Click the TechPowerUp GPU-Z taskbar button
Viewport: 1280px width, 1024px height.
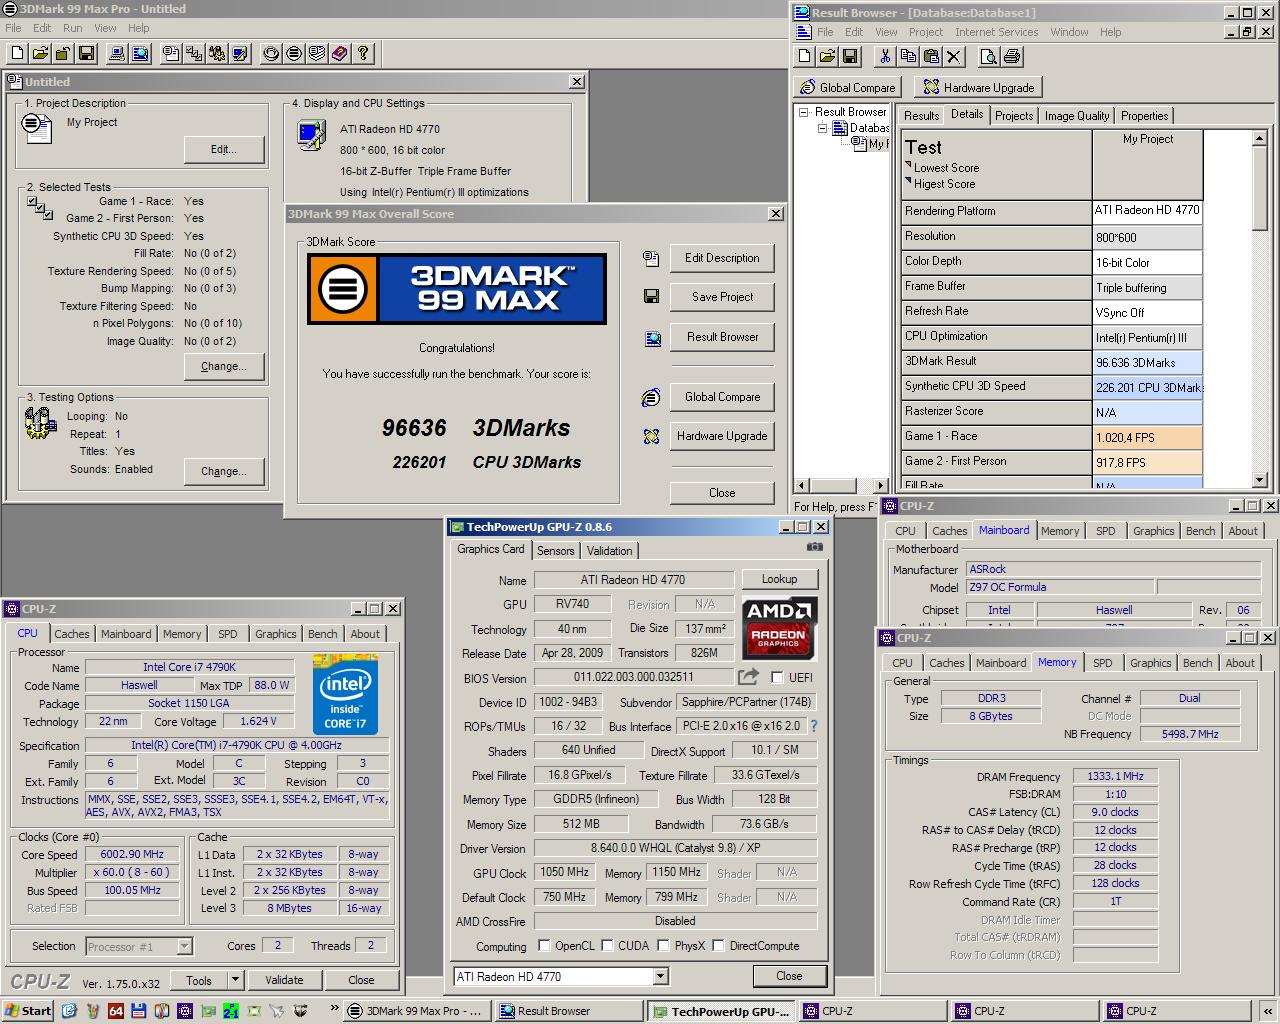(x=719, y=1011)
